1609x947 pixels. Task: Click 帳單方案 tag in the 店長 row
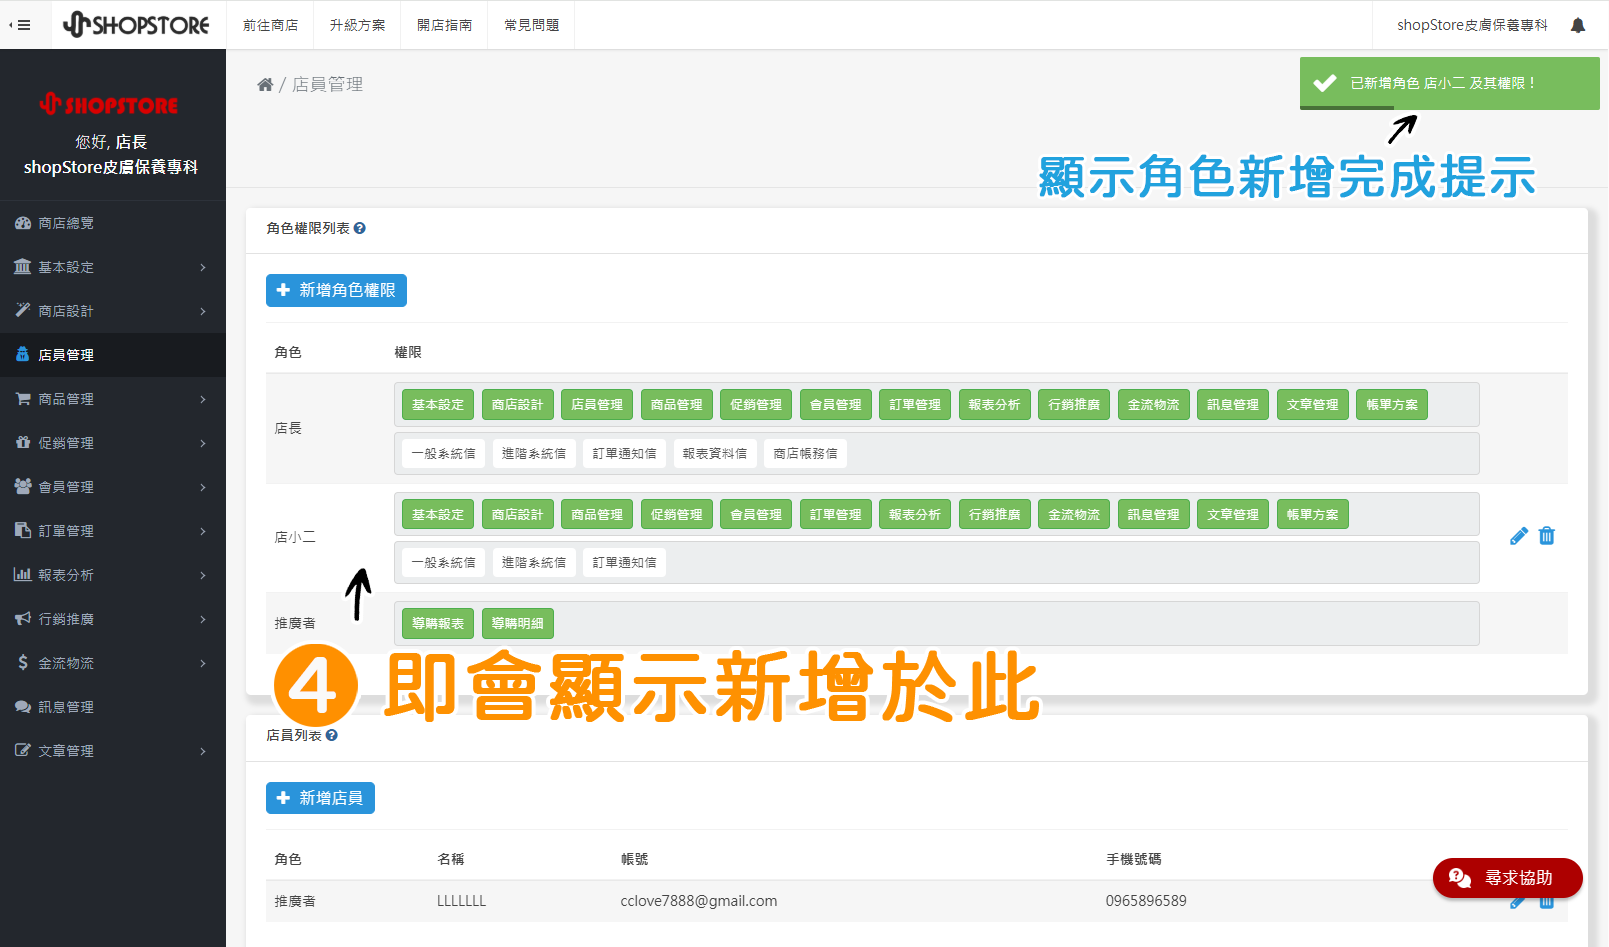[x=1392, y=405]
